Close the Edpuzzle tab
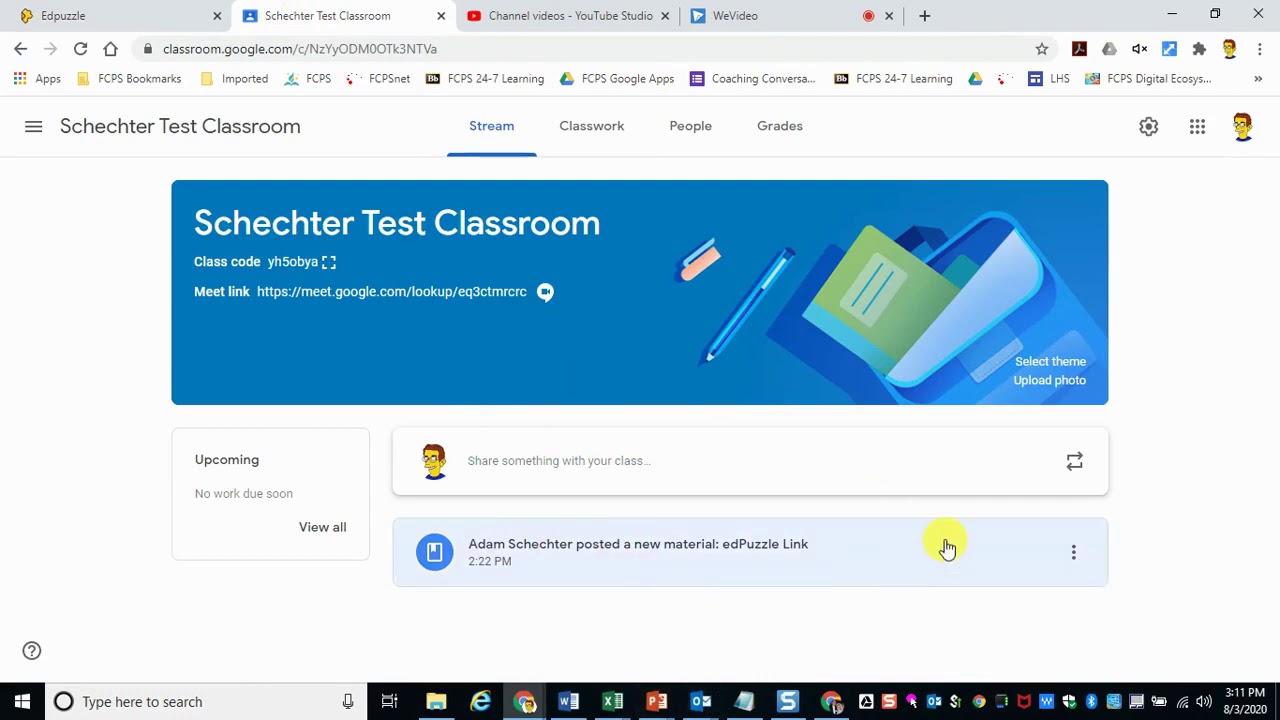 pyautogui.click(x=217, y=16)
